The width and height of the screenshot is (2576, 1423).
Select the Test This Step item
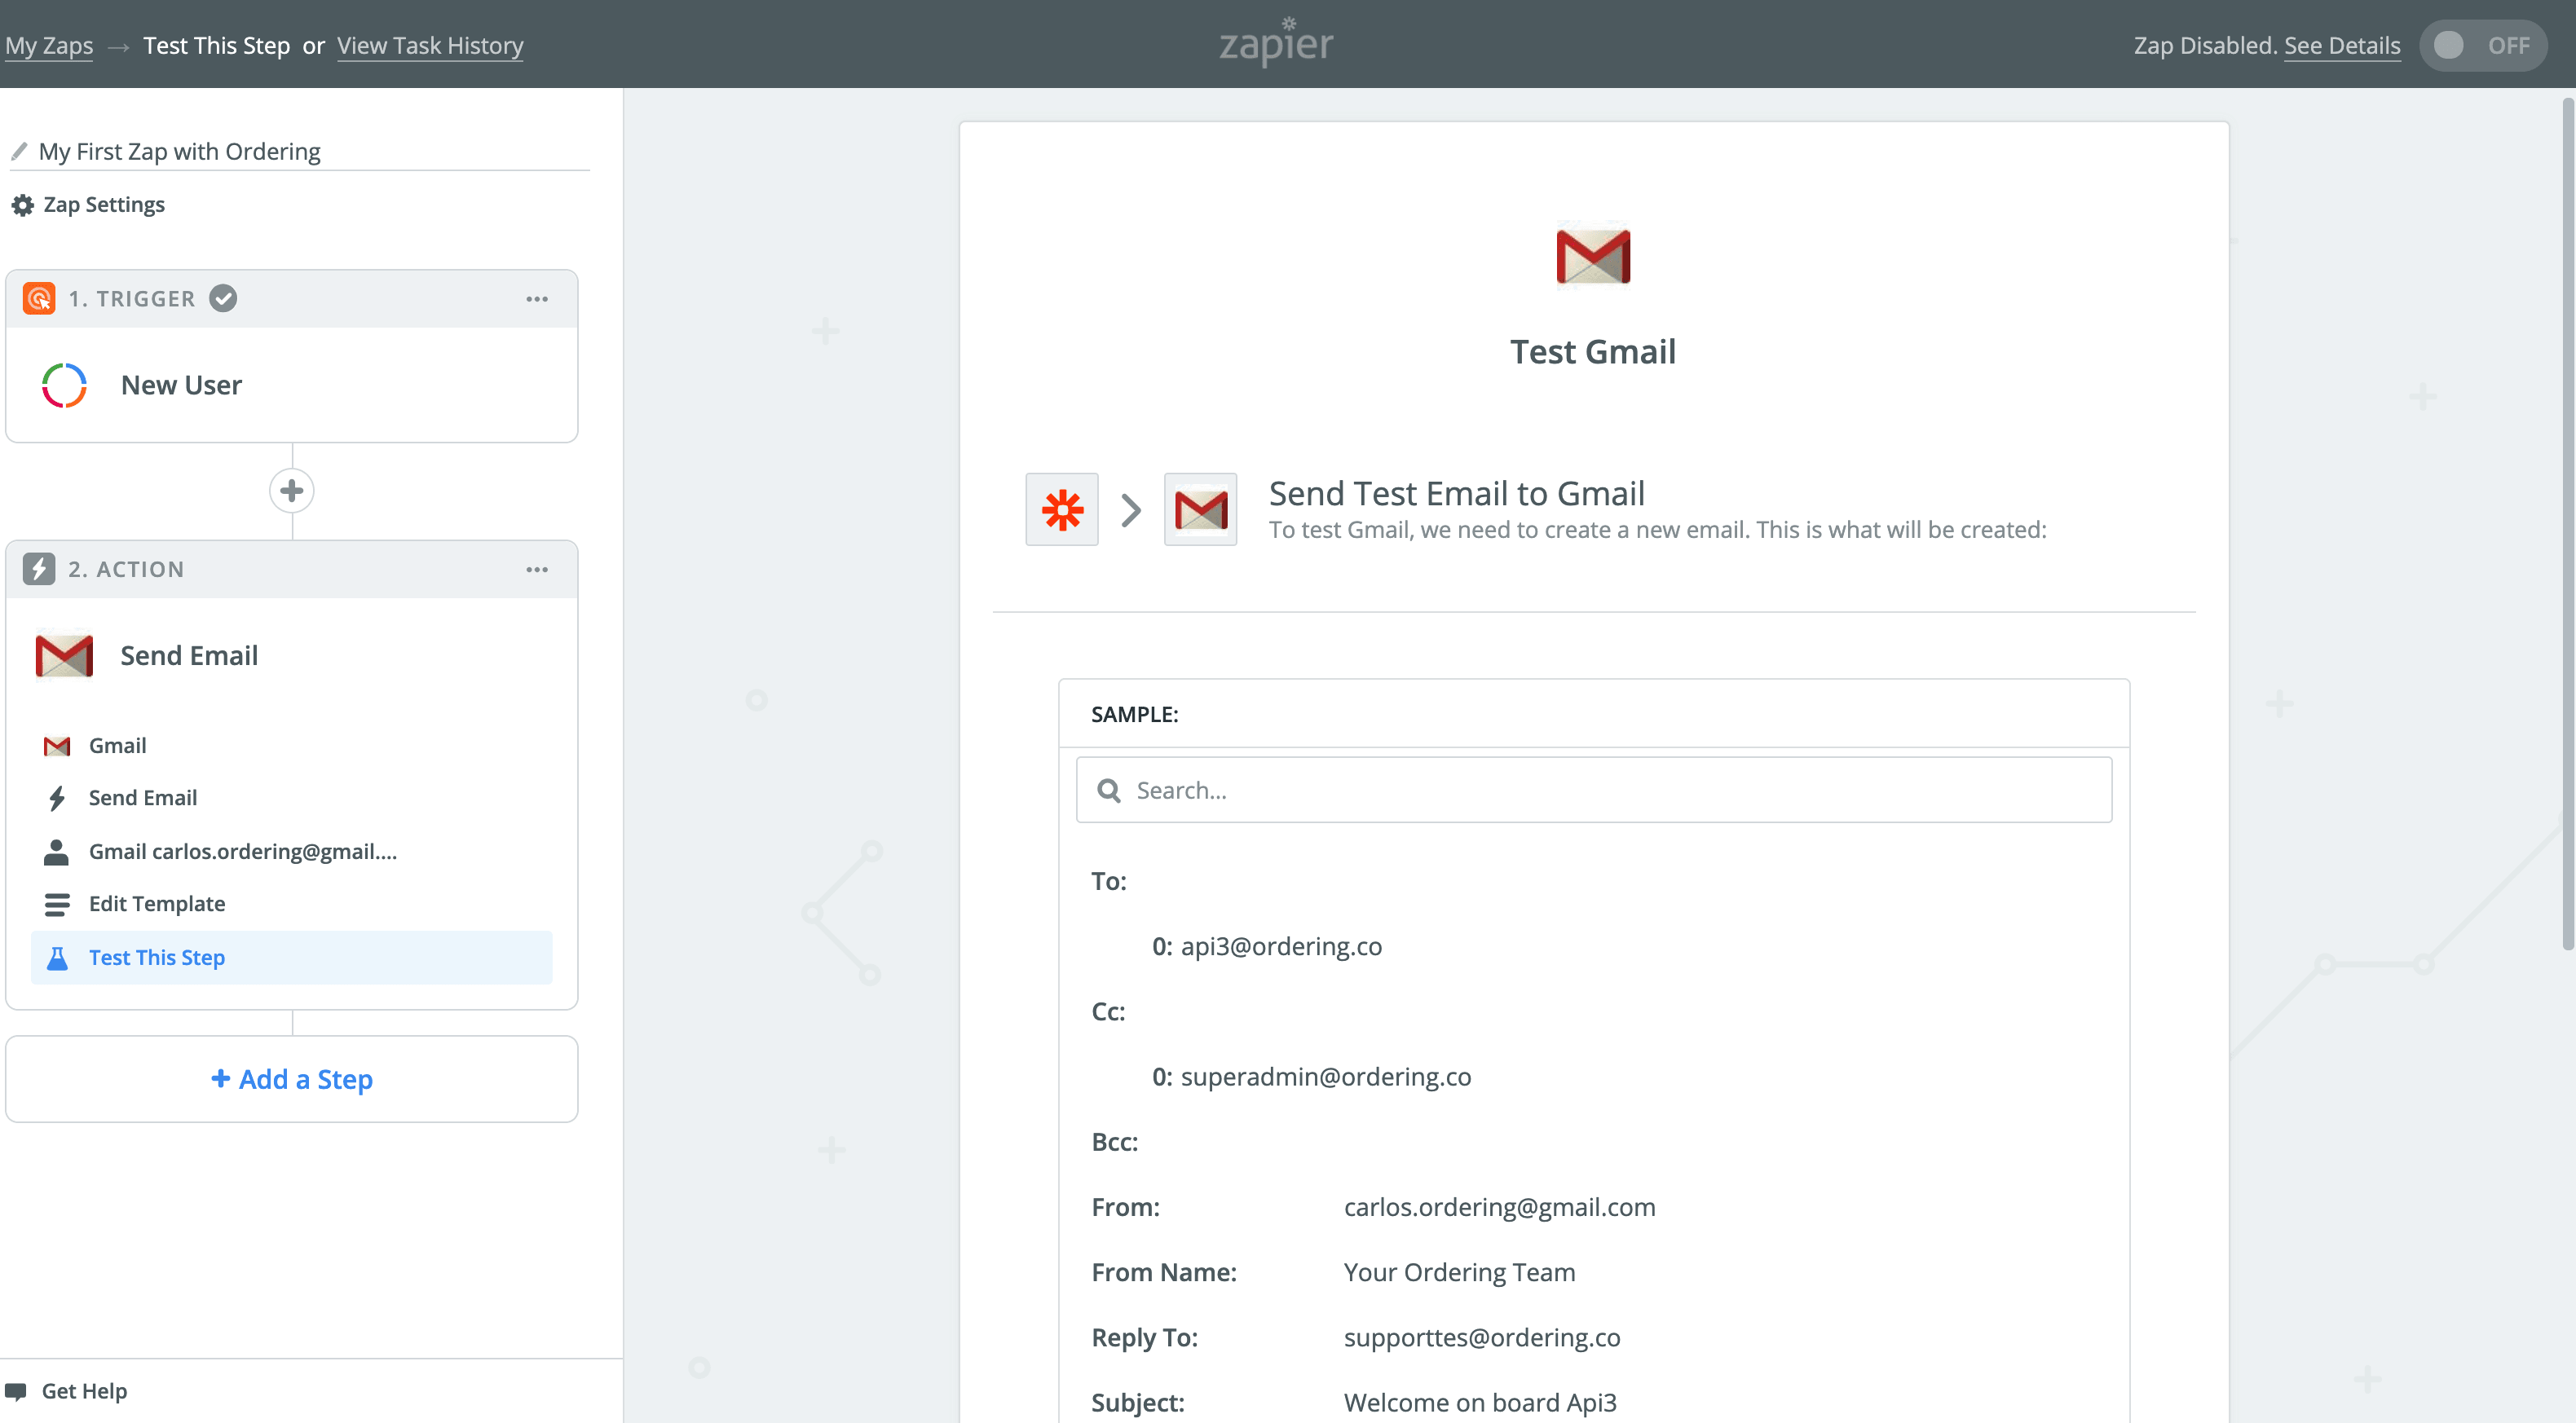(x=157, y=957)
